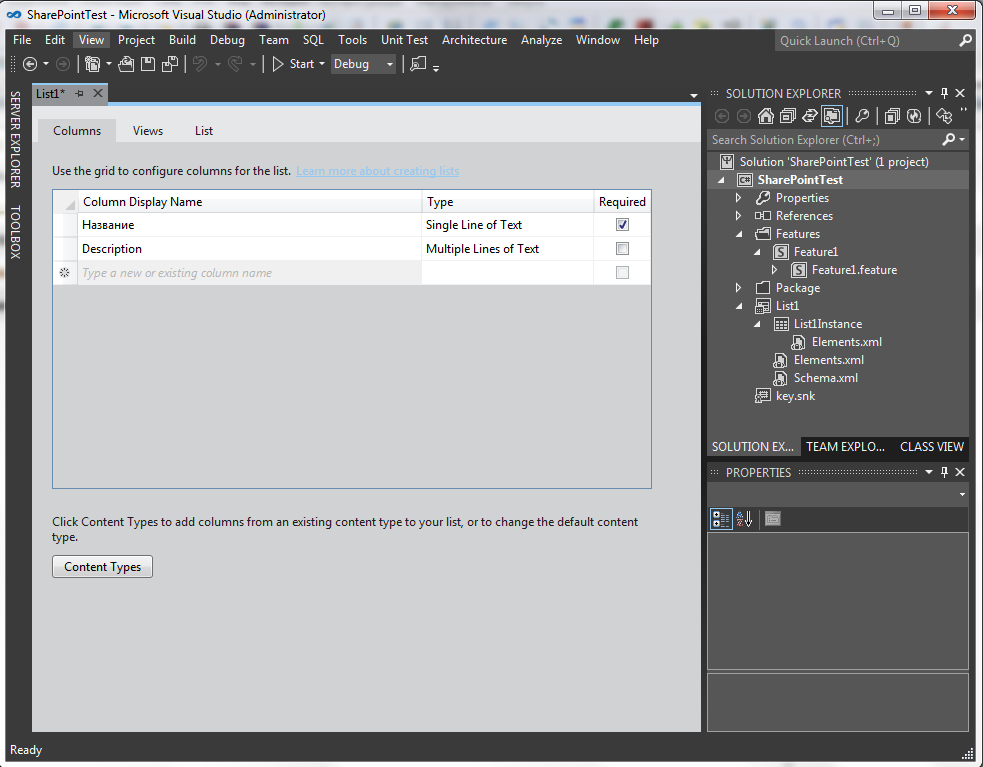Click Sync with Active Document icon

pyautogui.click(x=810, y=115)
